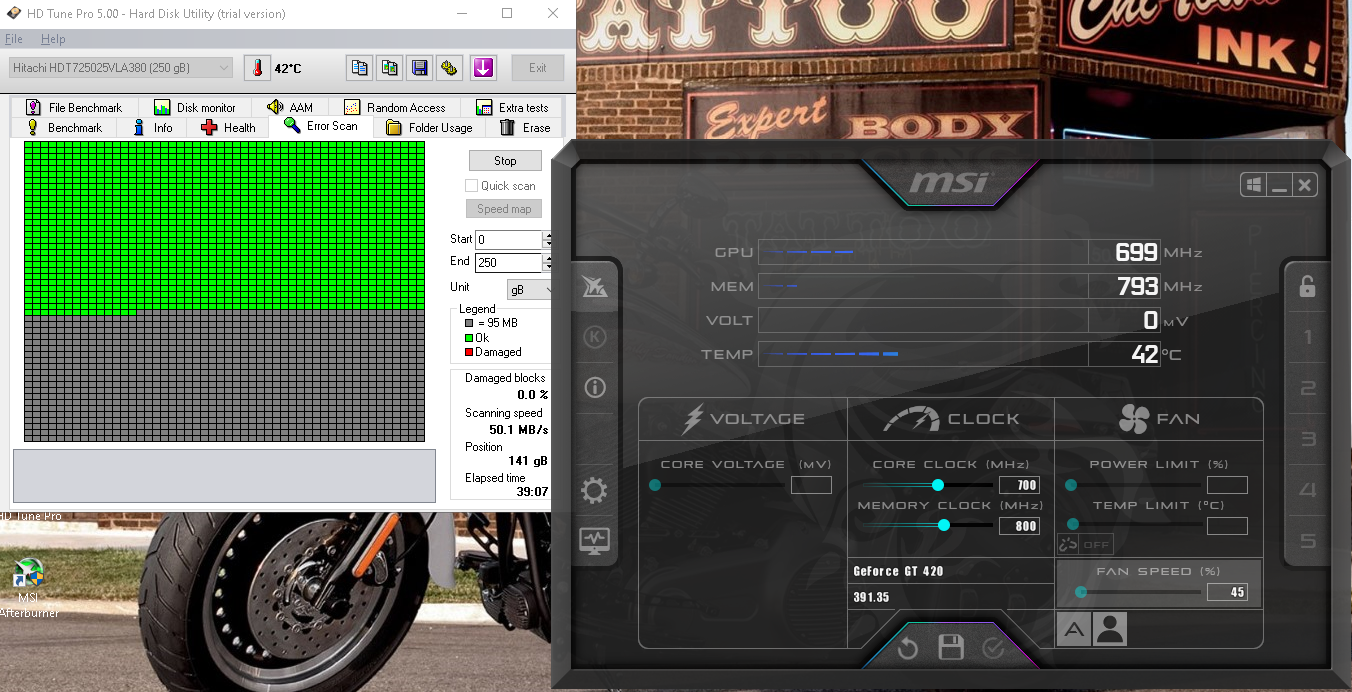Click the Power Limit slider handle
1352x692 pixels.
(x=1071, y=485)
